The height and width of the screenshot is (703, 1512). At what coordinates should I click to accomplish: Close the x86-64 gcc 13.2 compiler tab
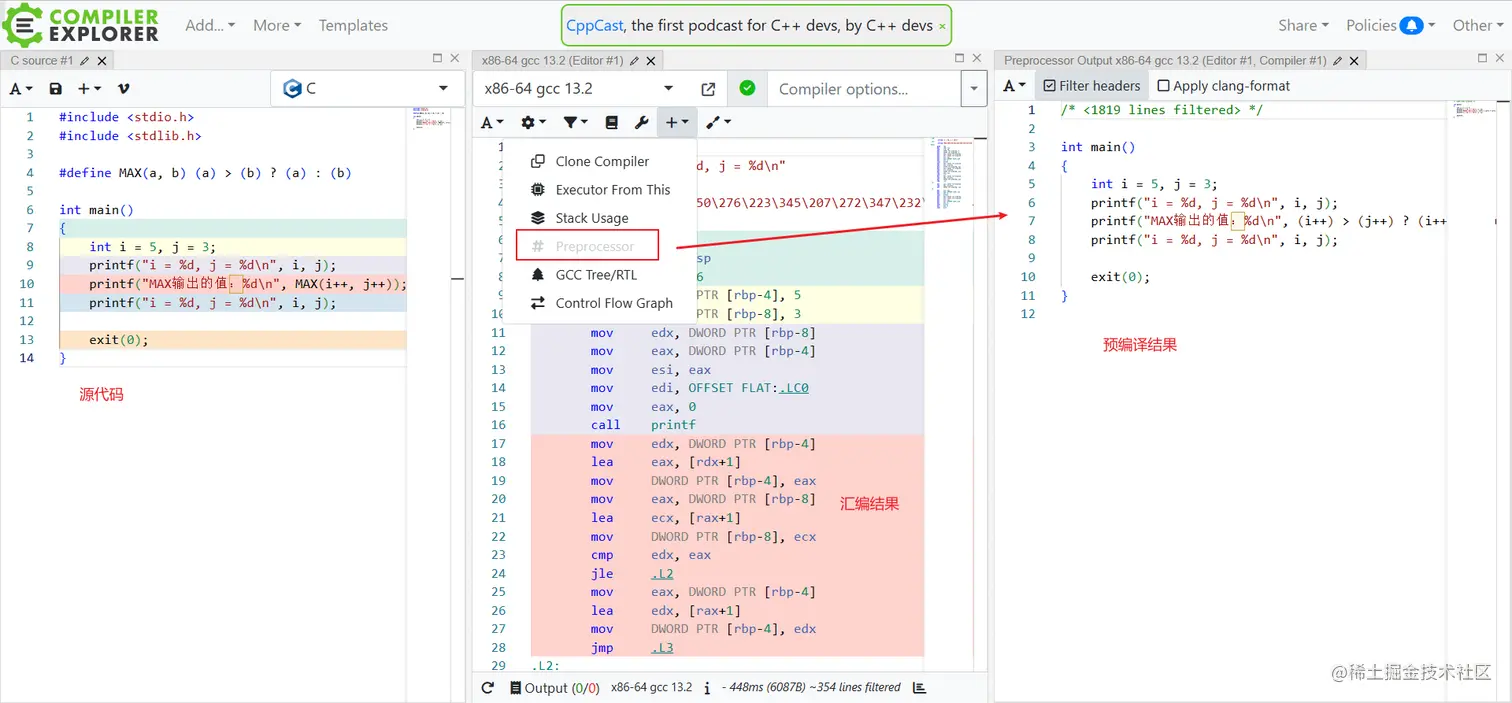point(651,61)
